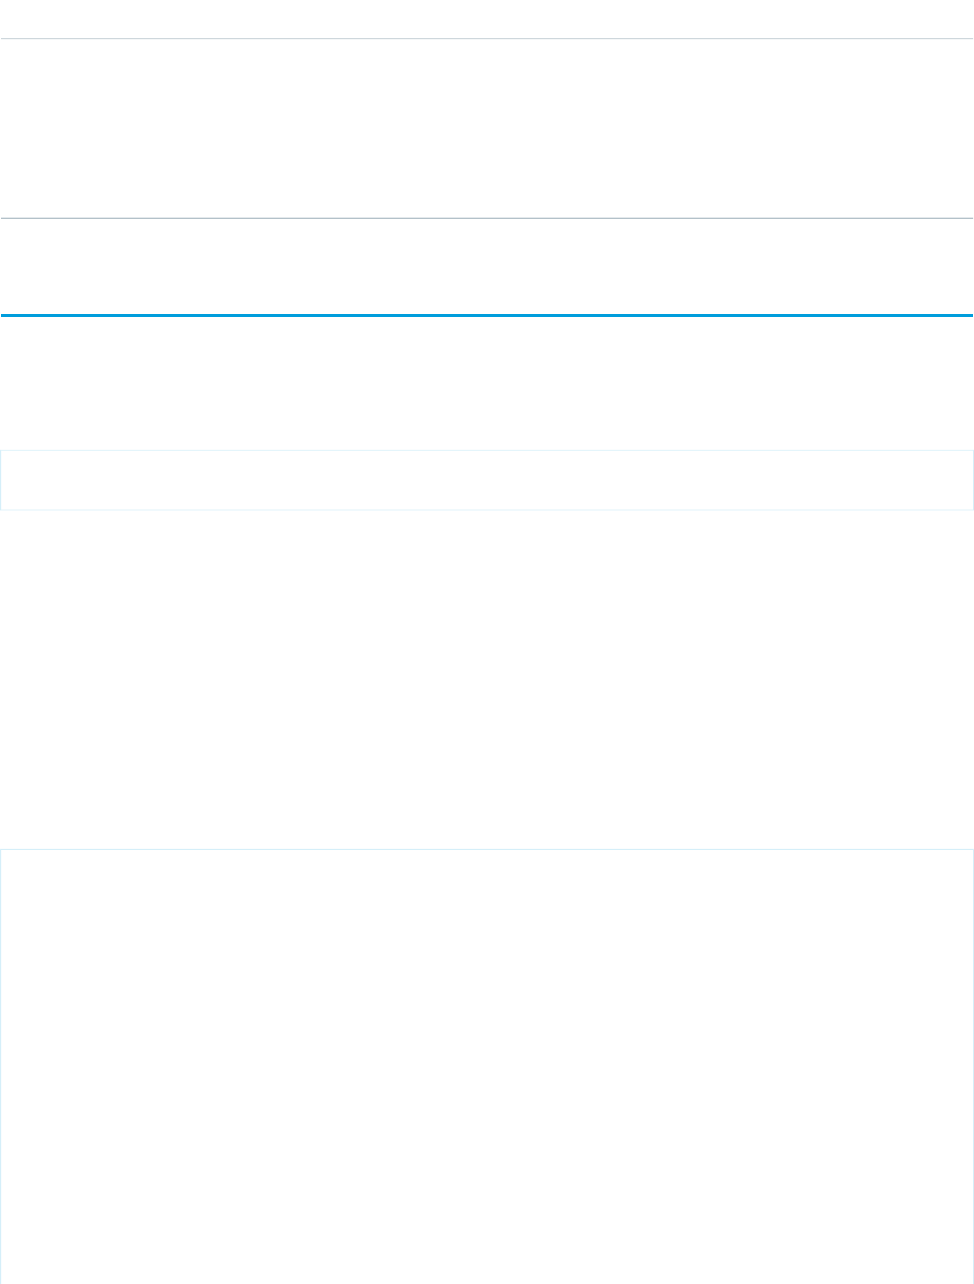Click inside the small empty bordered box
The height and width of the screenshot is (1284, 974).
coord(487,480)
